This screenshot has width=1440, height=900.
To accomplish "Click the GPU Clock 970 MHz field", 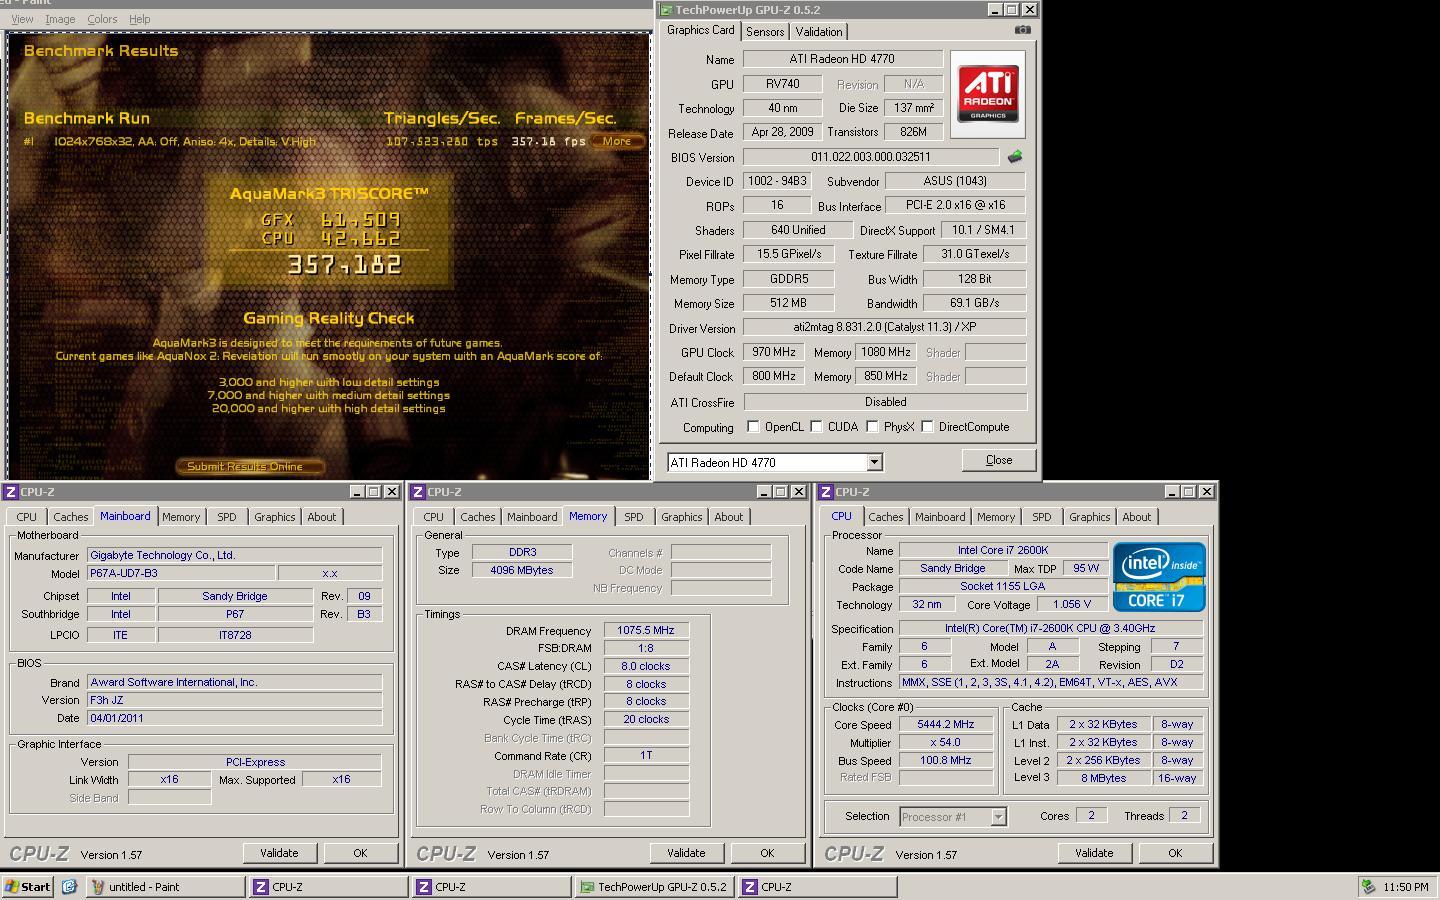I will point(775,352).
